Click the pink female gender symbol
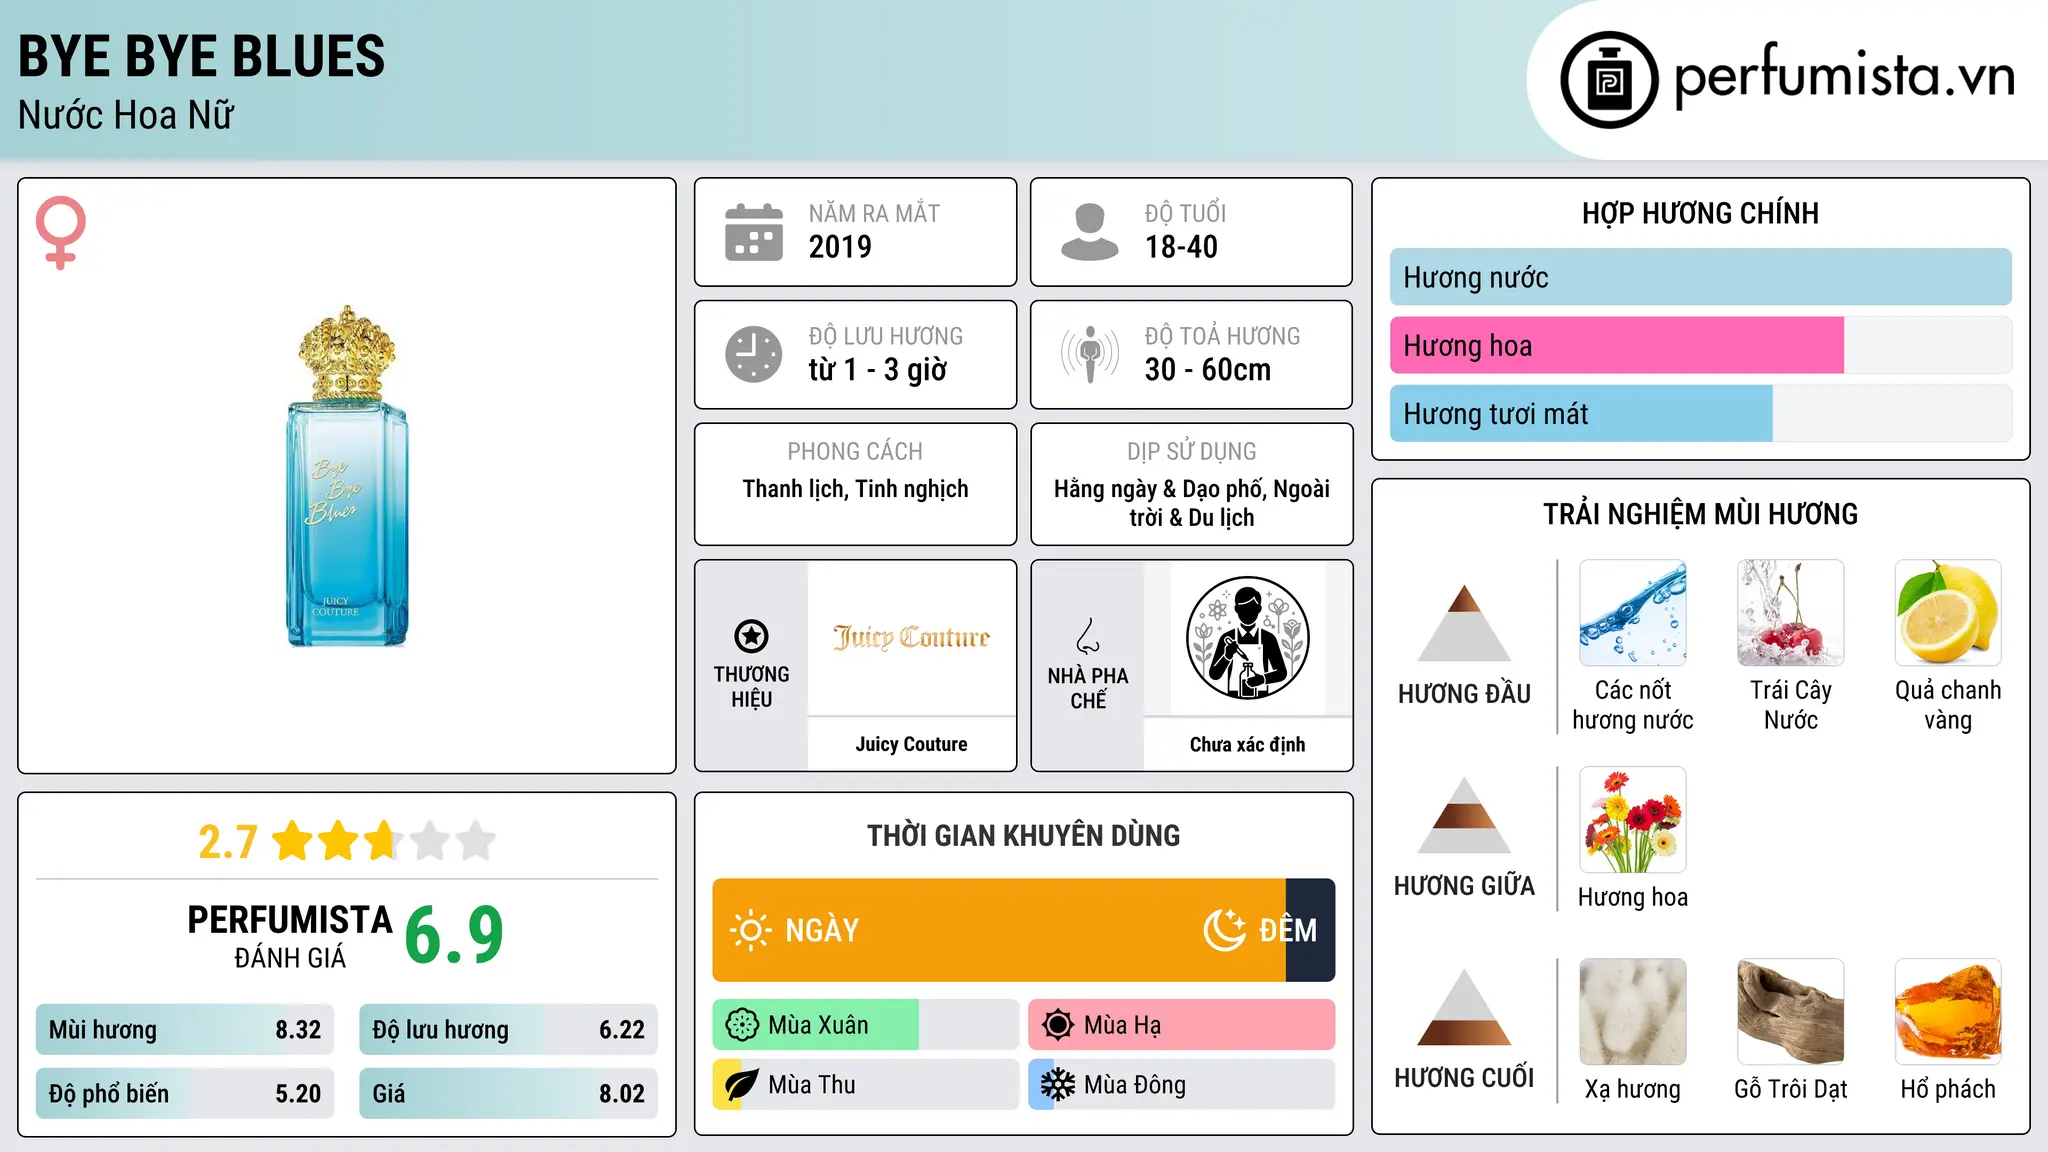The image size is (2048, 1152). (x=60, y=232)
